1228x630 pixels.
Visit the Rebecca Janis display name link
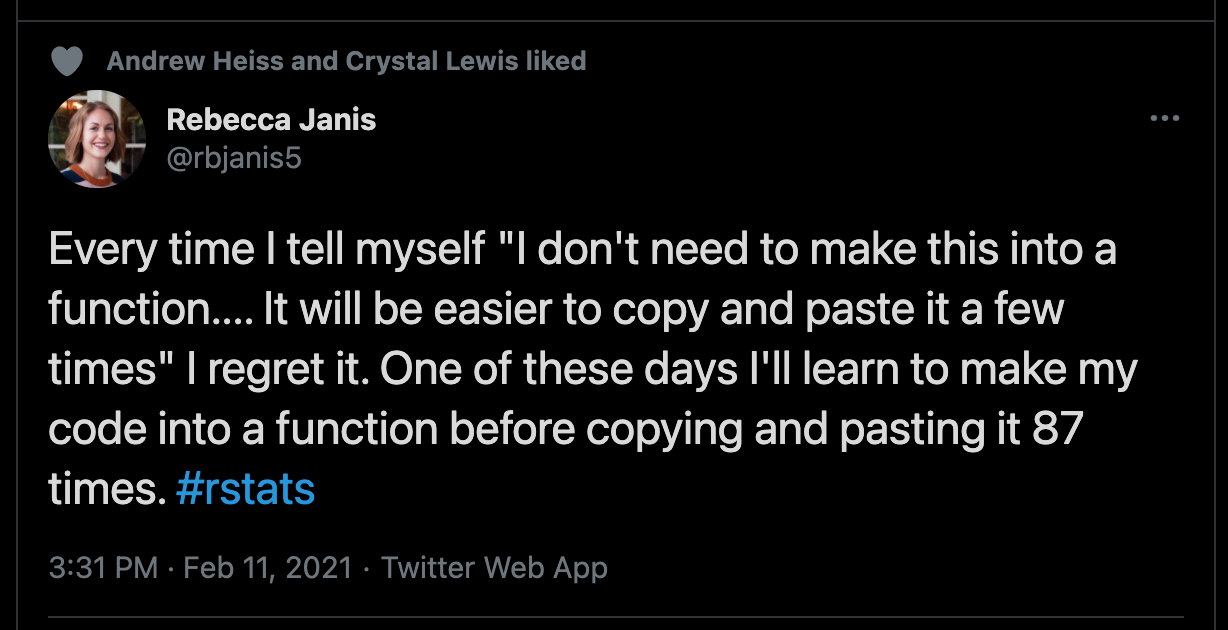tap(271, 120)
